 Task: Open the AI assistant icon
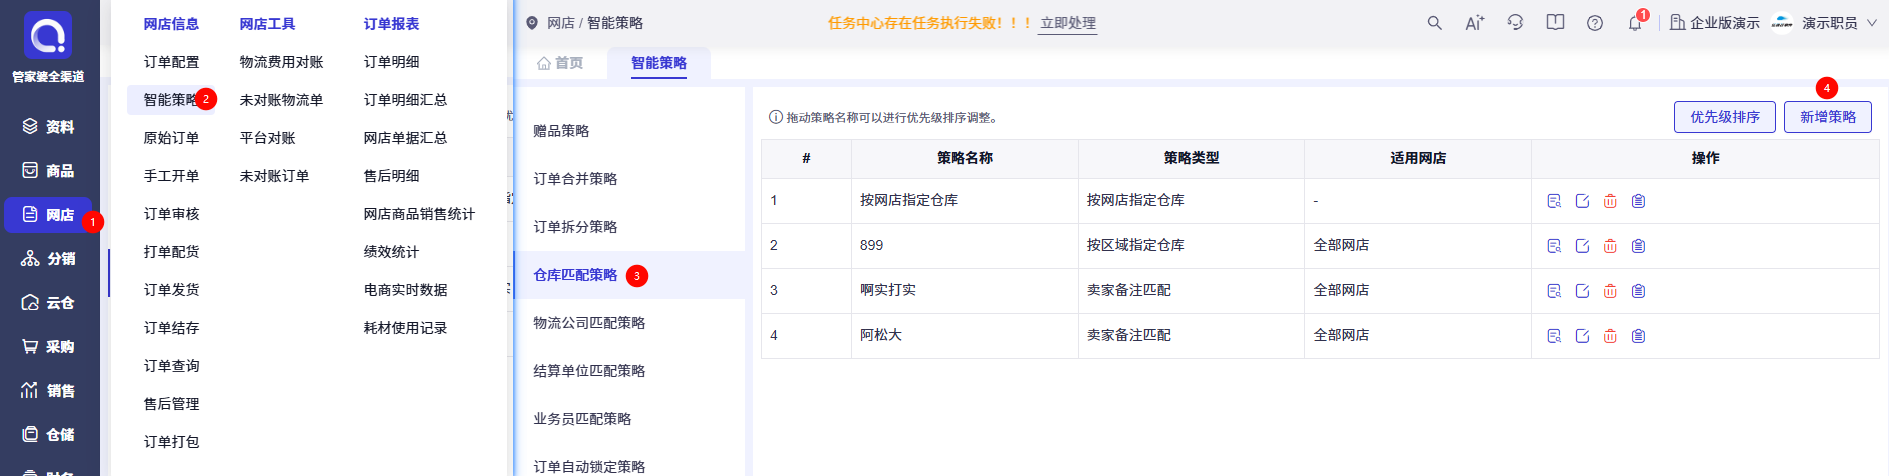(1475, 23)
